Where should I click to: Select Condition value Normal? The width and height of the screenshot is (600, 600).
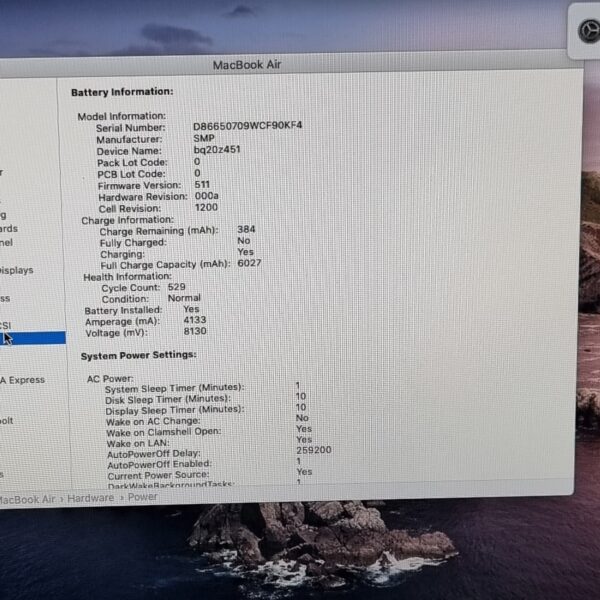184,298
